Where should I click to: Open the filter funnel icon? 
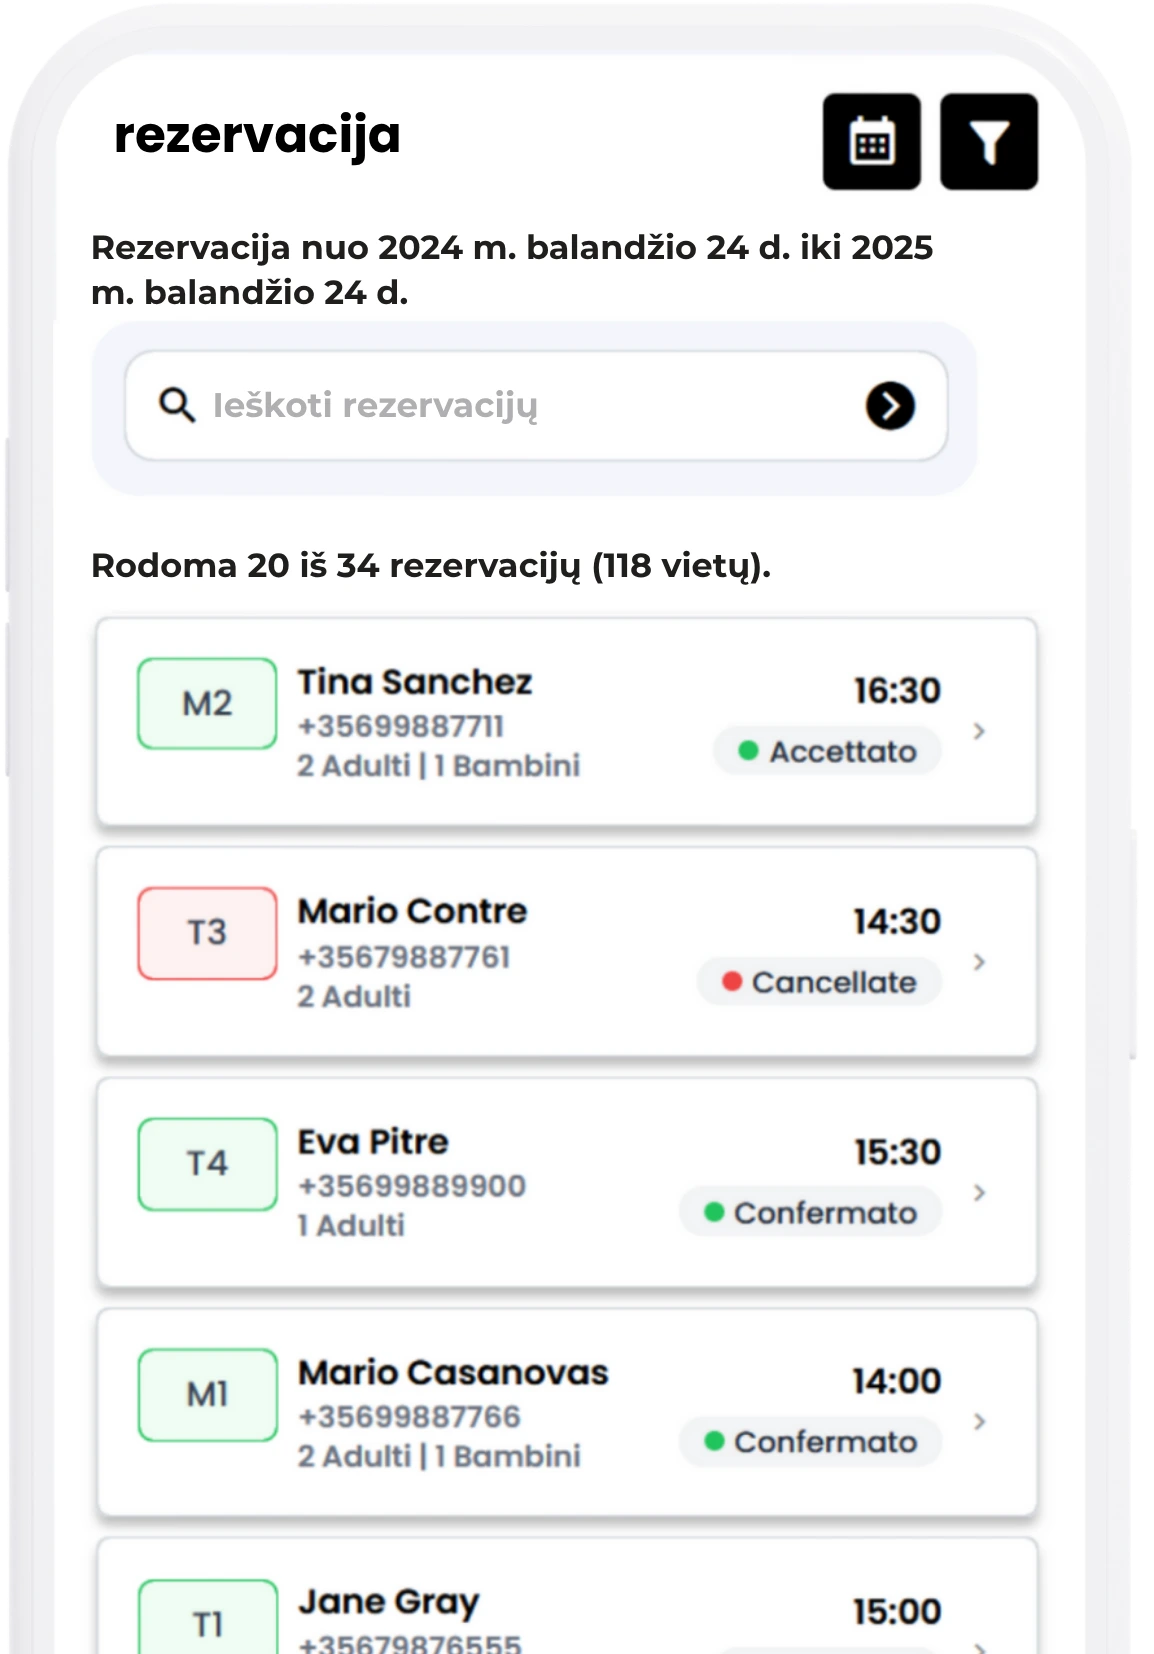click(989, 142)
